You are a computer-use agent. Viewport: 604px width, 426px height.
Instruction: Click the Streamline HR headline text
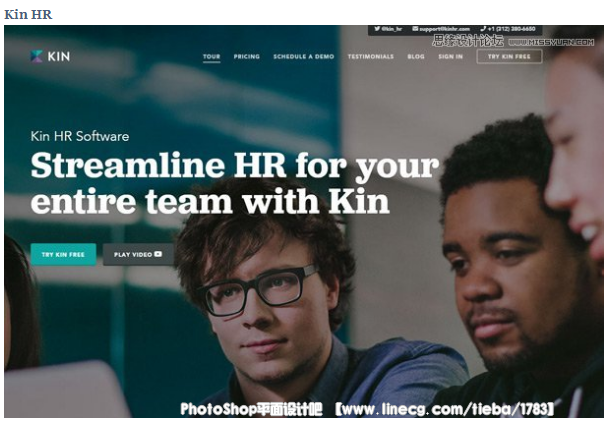234,183
